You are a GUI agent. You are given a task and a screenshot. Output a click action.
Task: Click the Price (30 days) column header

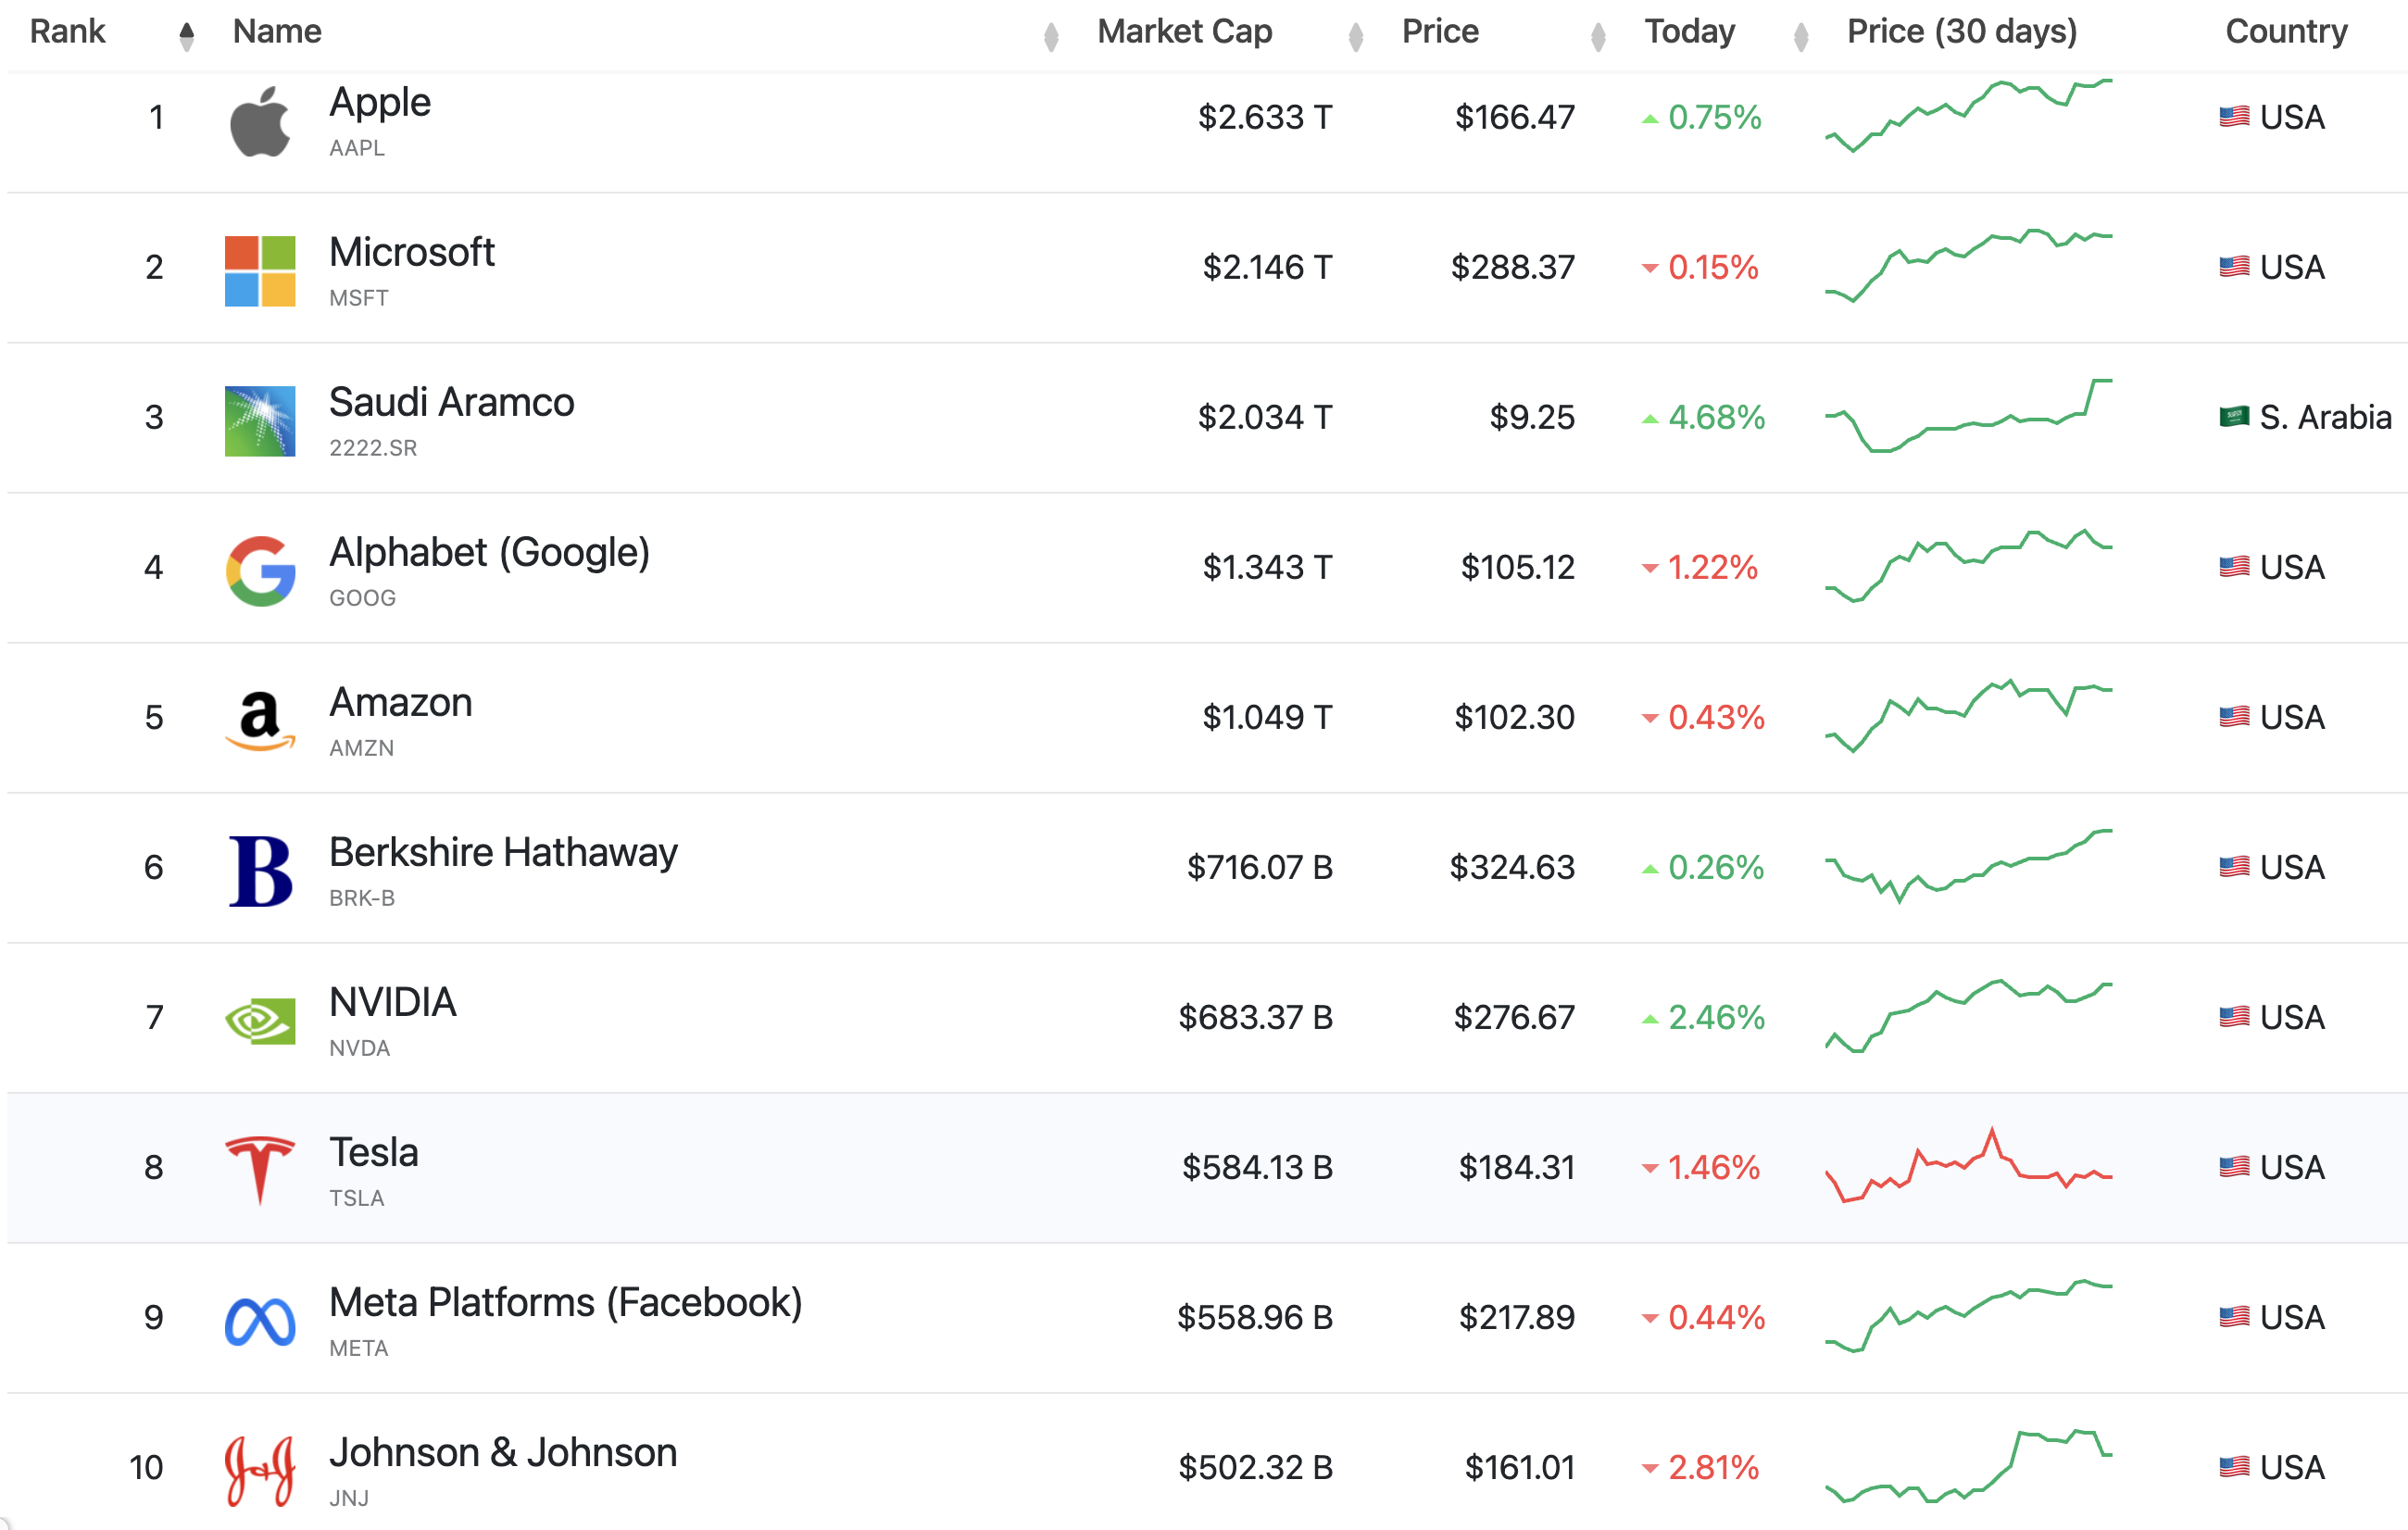coord(1962,32)
